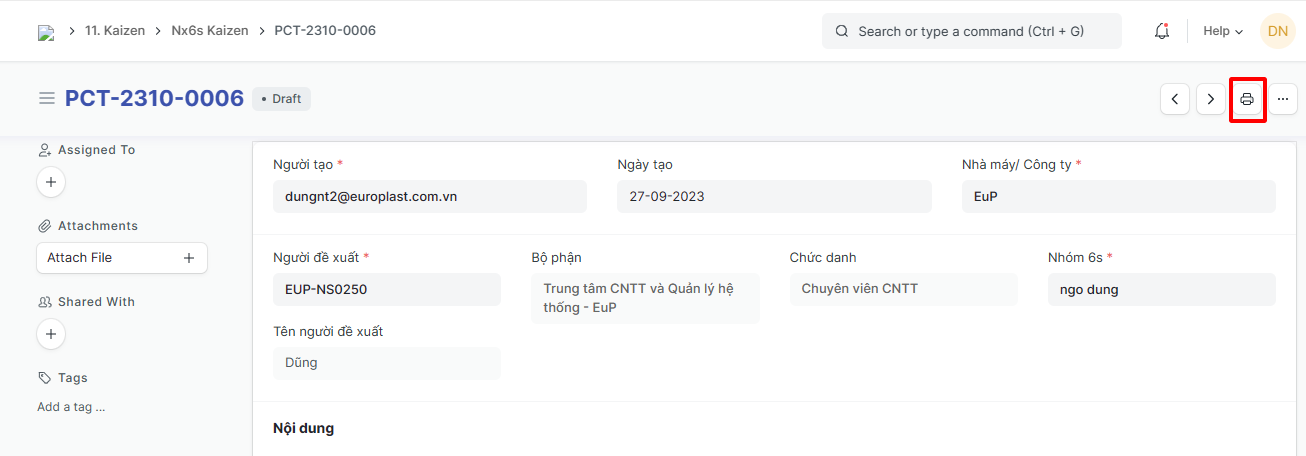
Task: Navigate to 11. Kaizen breadcrumb
Action: coord(115,31)
